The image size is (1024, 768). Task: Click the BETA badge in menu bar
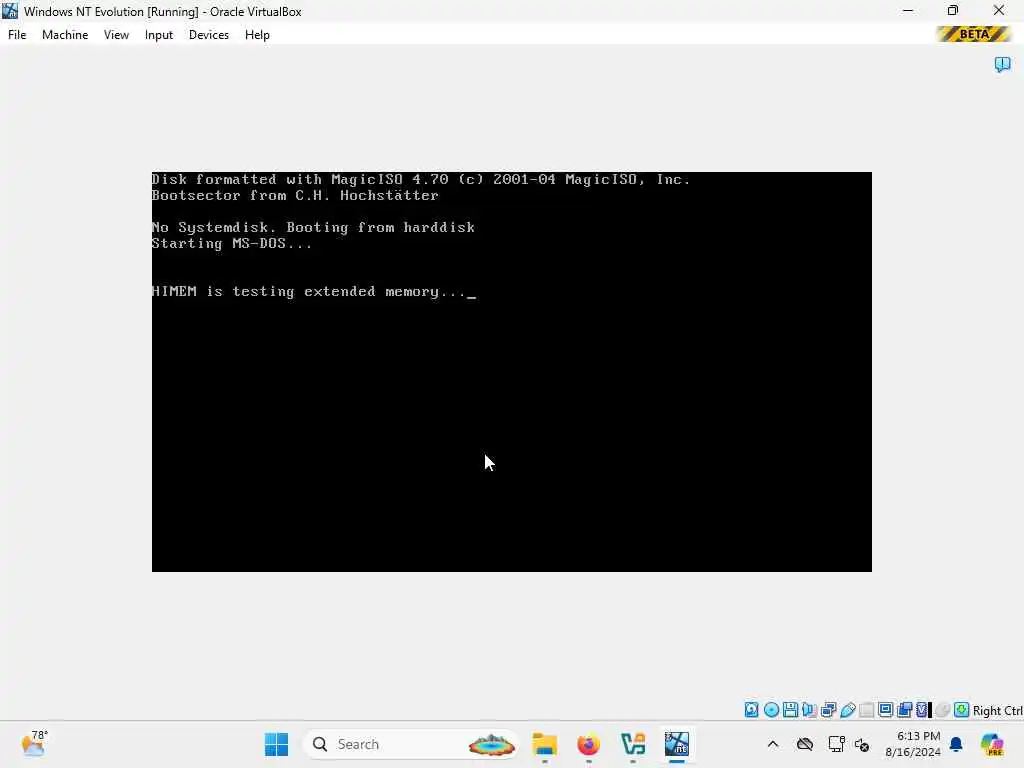(974, 34)
